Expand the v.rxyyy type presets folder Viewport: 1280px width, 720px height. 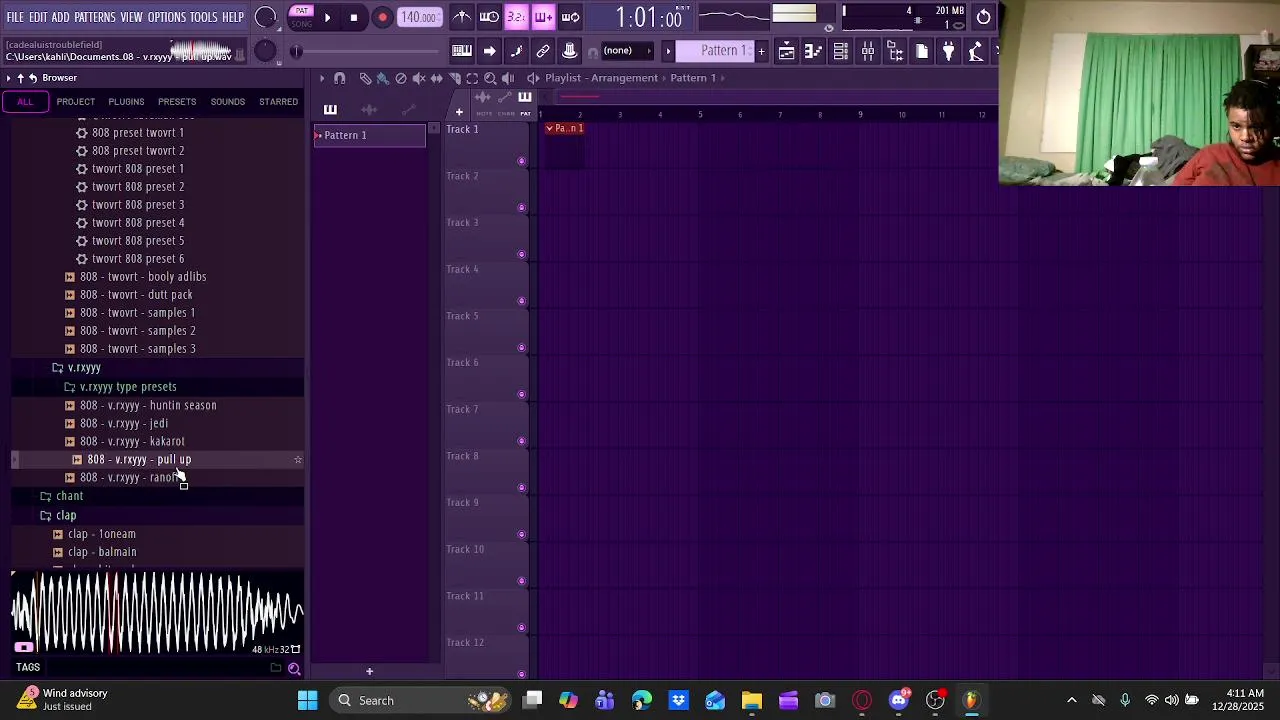coord(128,387)
